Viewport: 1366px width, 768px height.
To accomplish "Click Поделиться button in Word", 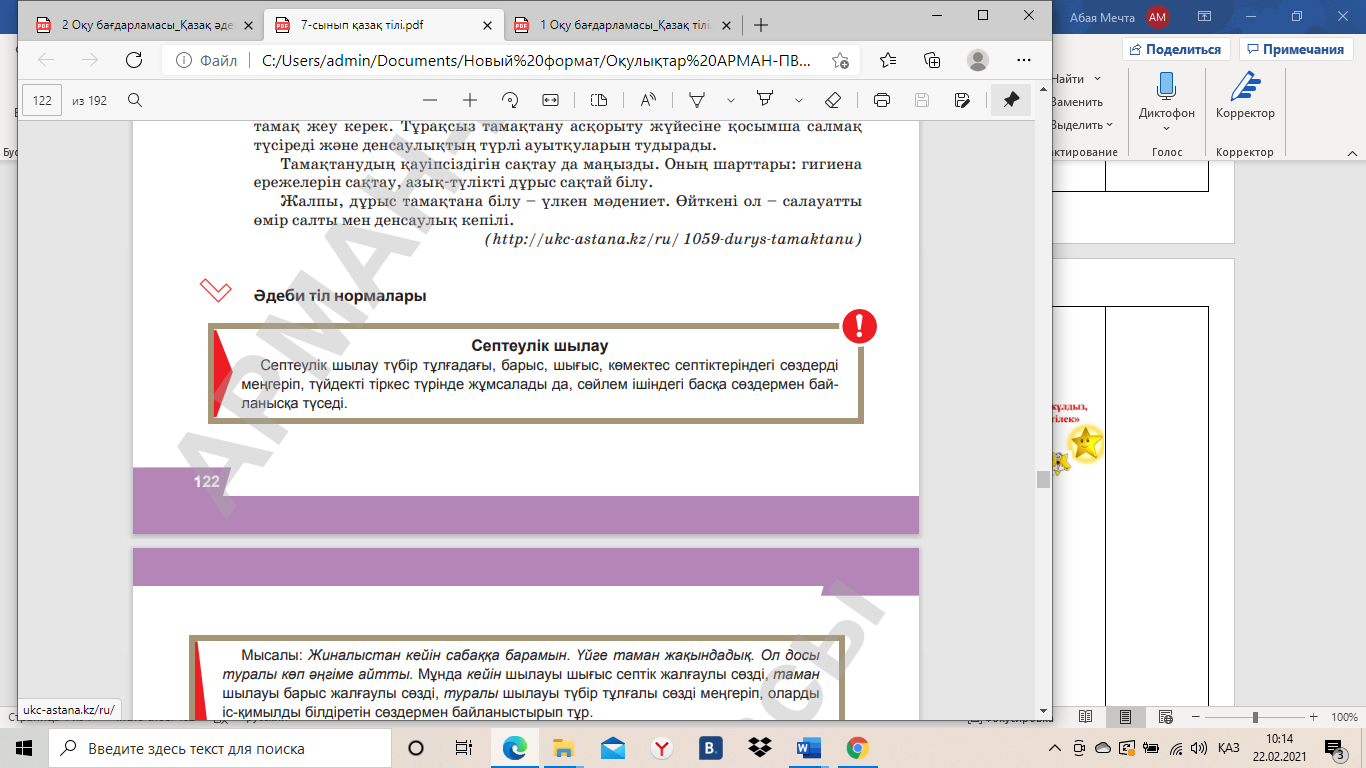I will tap(1175, 49).
